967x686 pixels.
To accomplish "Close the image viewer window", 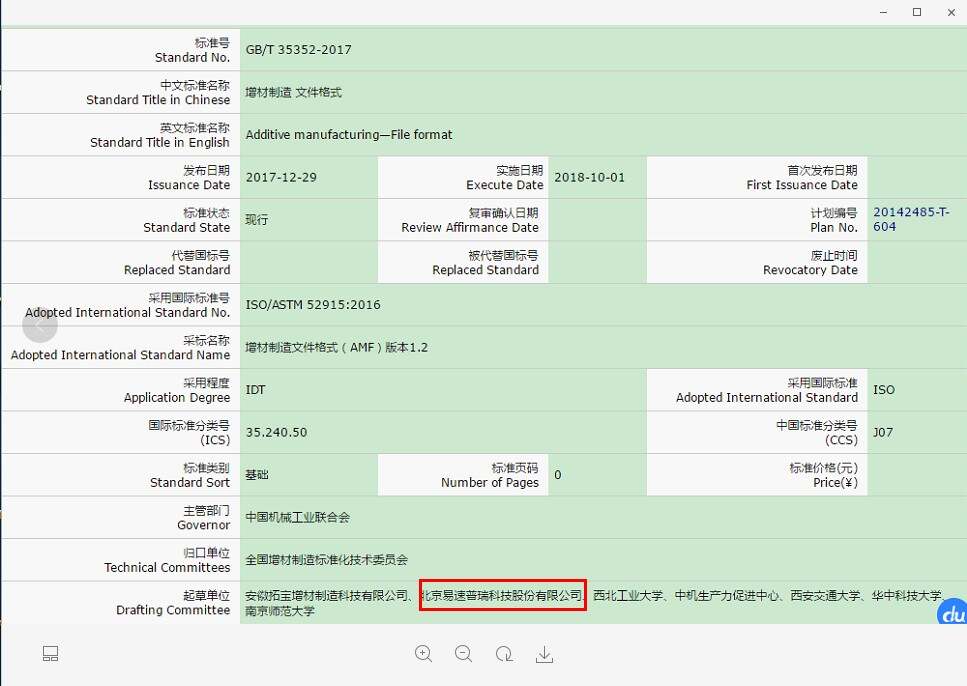I will pyautogui.click(x=950, y=12).
